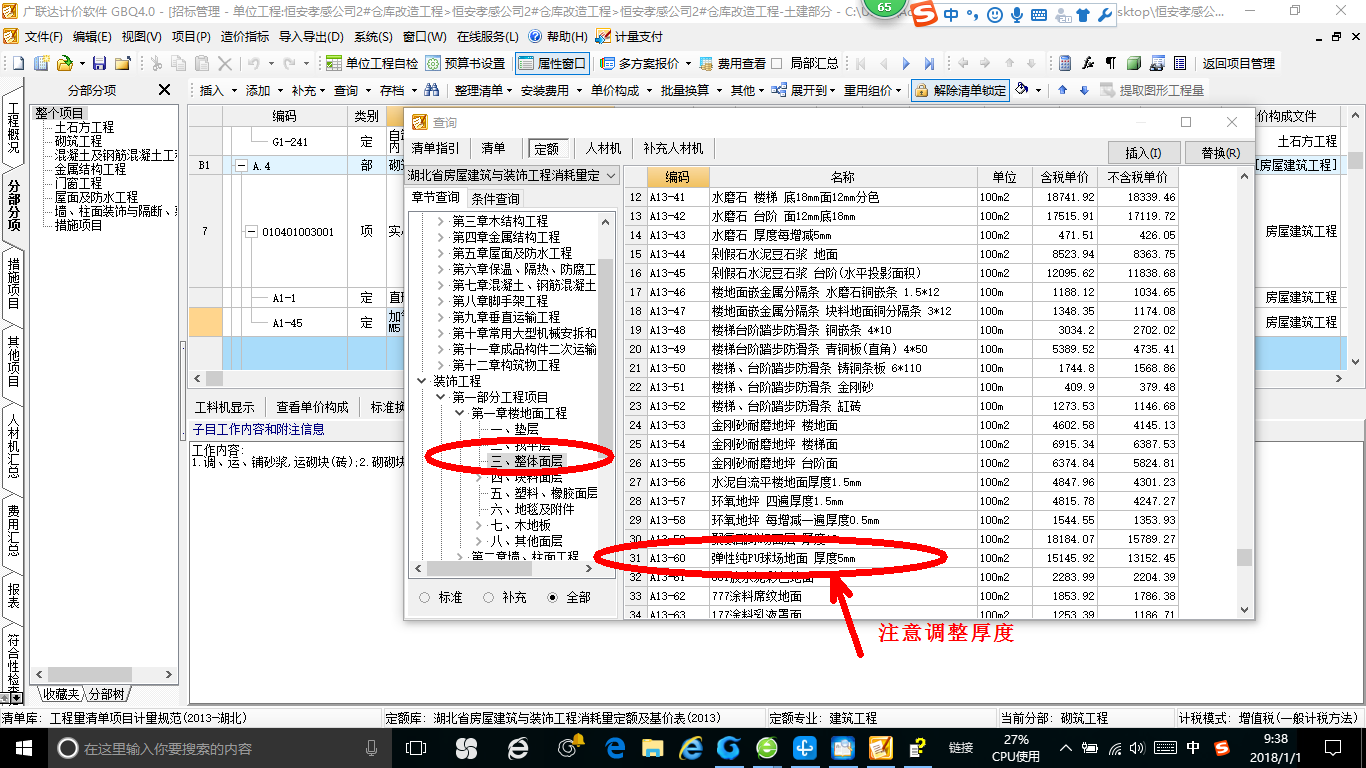Viewport: 1366px width, 768px height.
Task: Switch to the 条件查询 tab
Action: 496,198
